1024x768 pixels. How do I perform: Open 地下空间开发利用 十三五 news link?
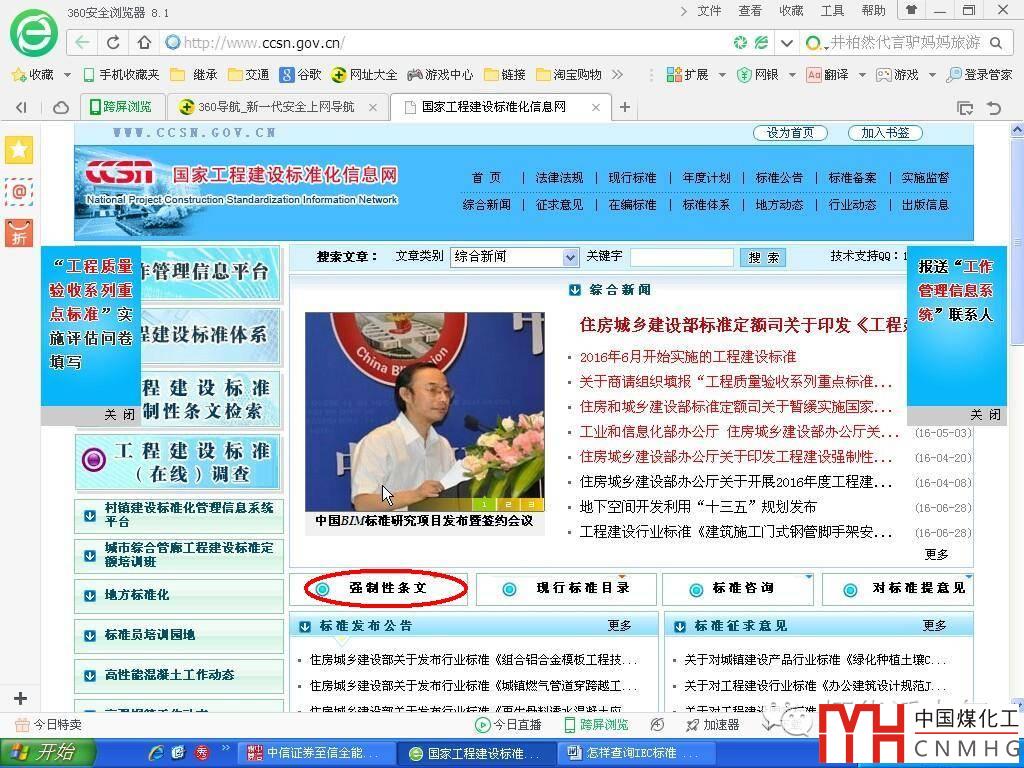click(x=697, y=507)
